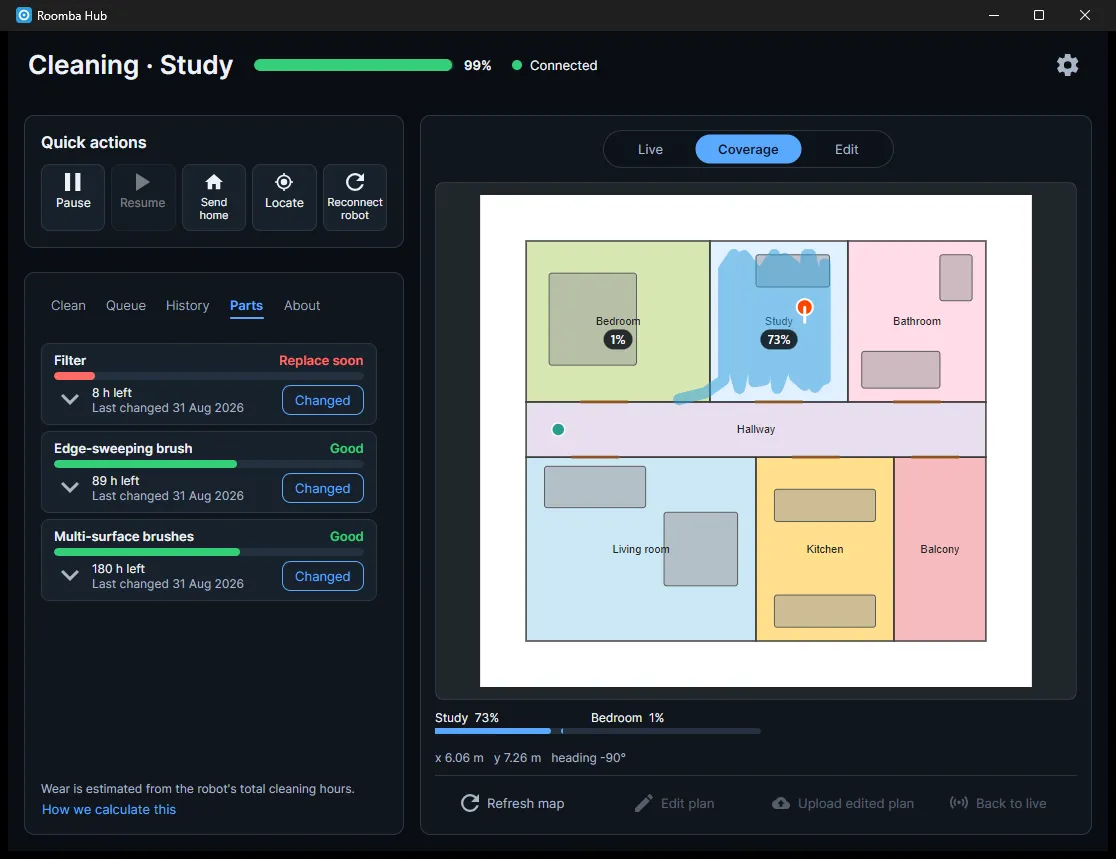Screen dimensions: 1116x859
Task: Expand the Filter part details
Action: (x=70, y=399)
